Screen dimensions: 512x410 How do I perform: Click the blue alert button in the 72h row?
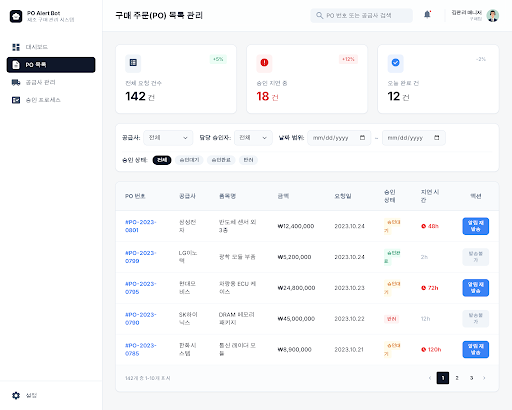(476, 288)
